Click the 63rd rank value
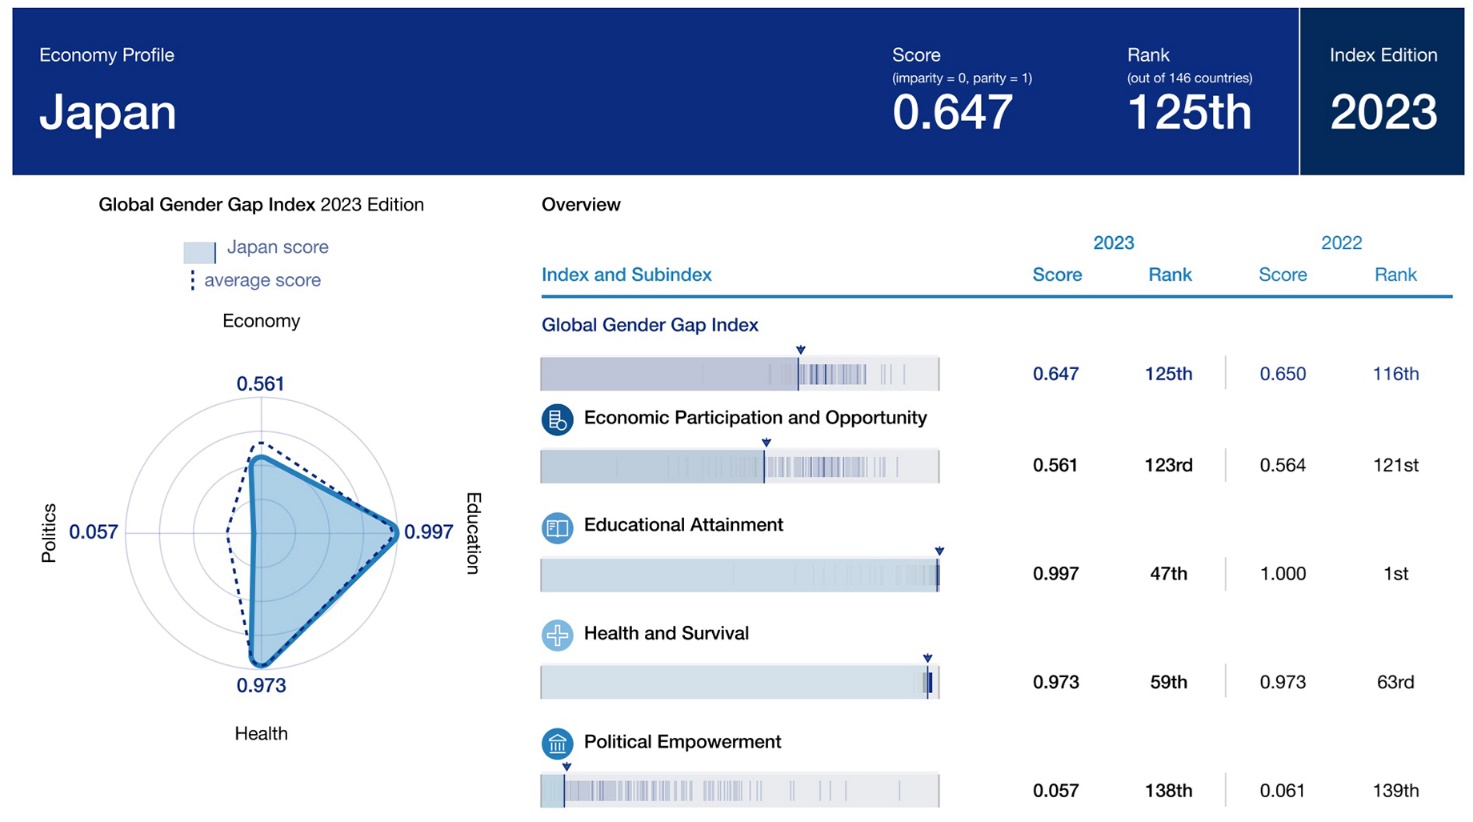 tap(1396, 682)
